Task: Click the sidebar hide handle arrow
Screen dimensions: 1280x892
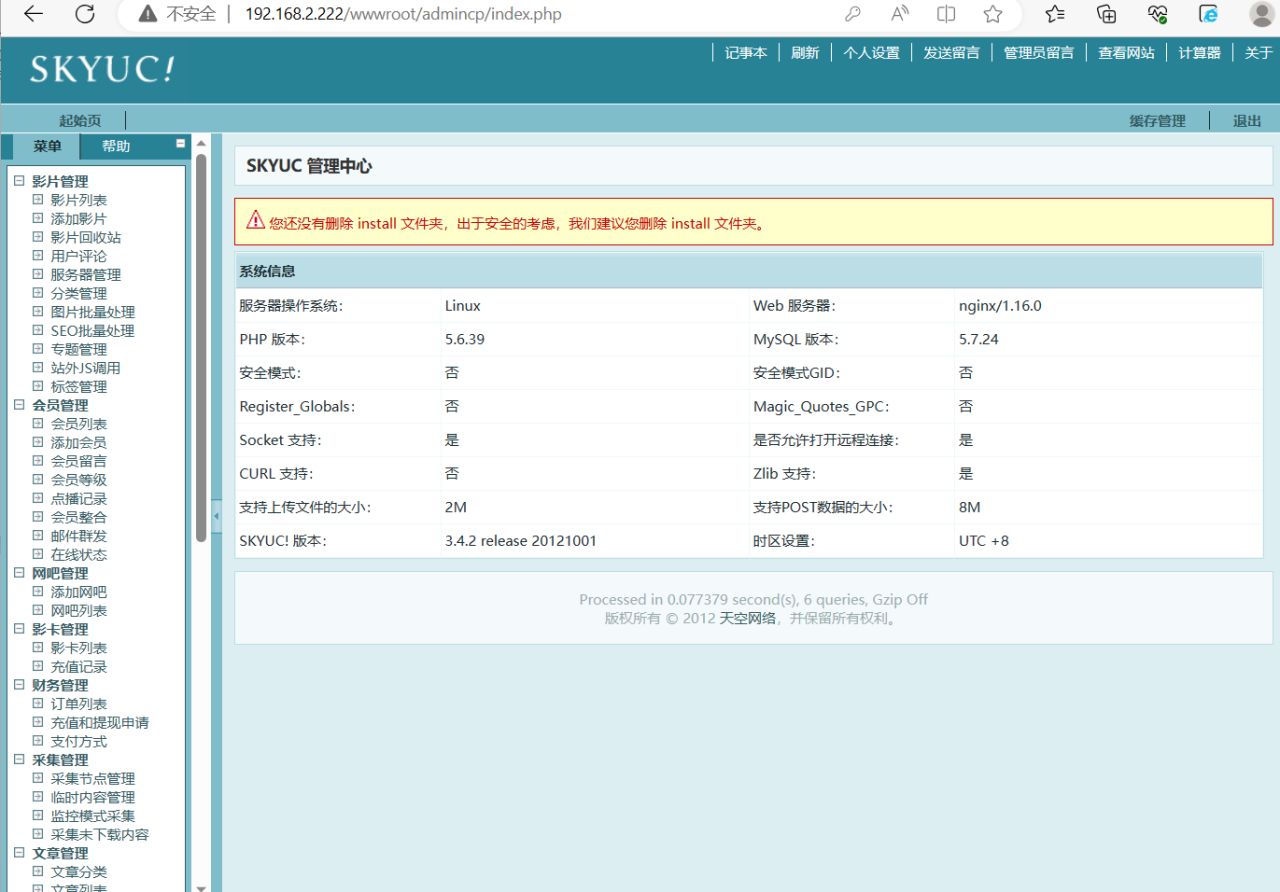Action: 217,516
